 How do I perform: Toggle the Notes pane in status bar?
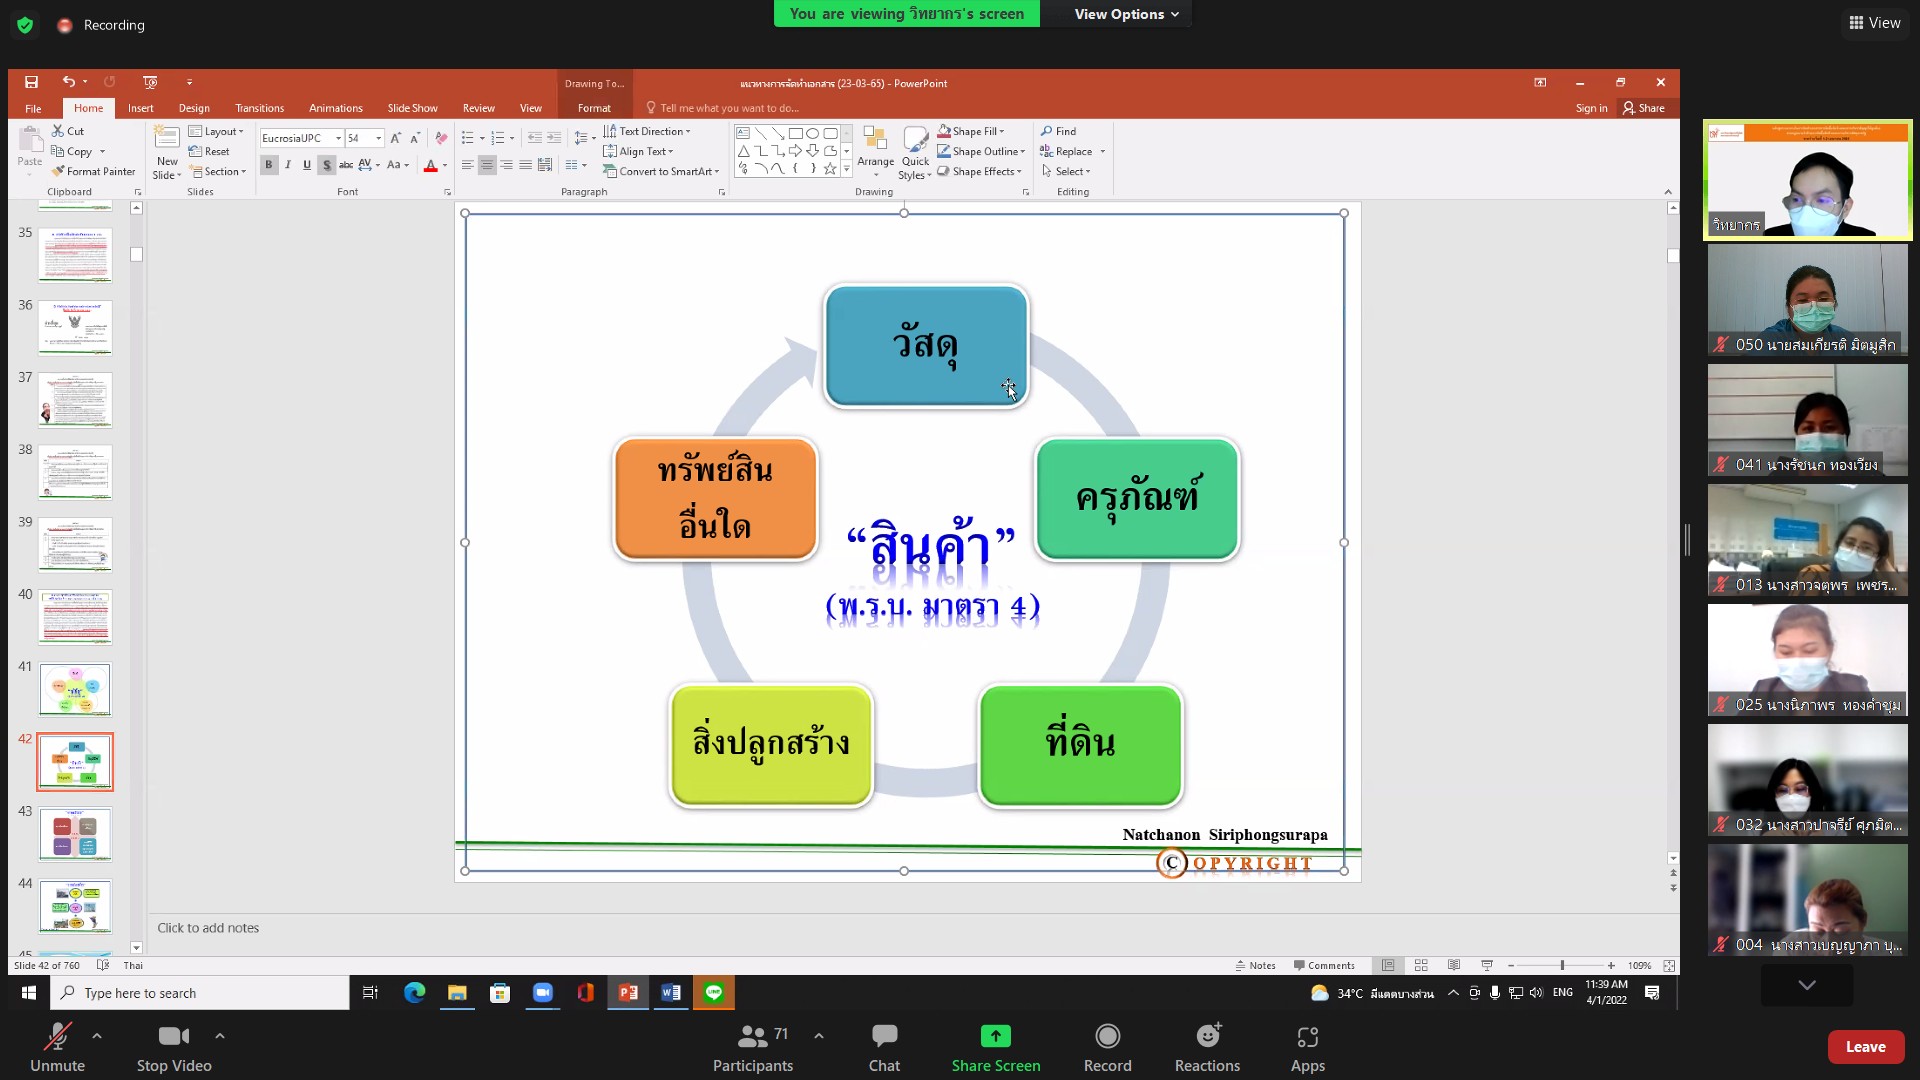tap(1255, 965)
